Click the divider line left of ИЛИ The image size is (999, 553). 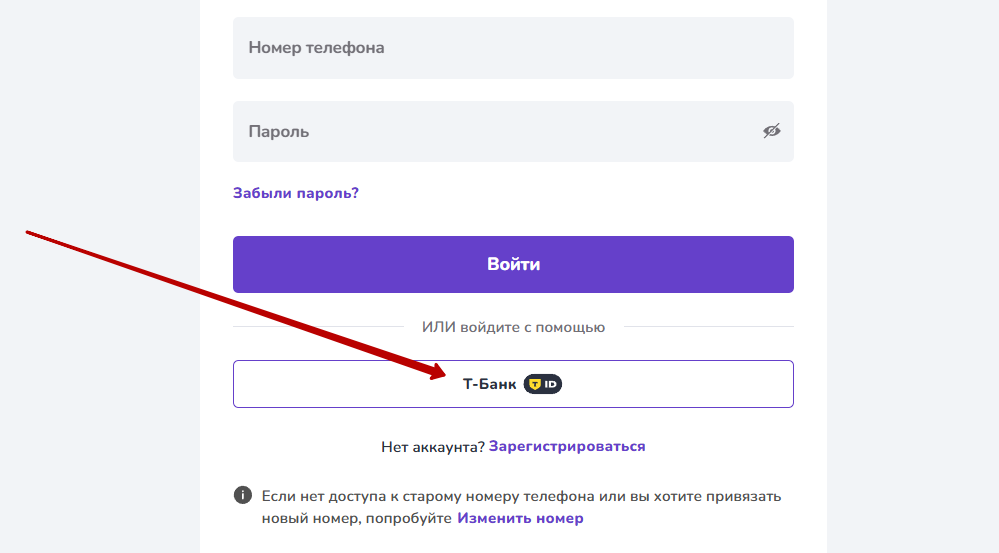click(x=318, y=327)
